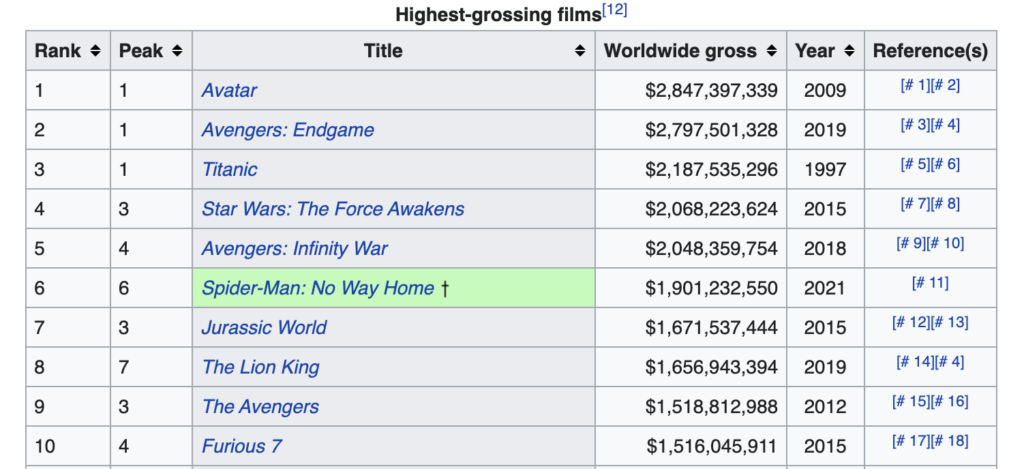The height and width of the screenshot is (469, 1024).
Task: Open the Avengers: Endgame link
Action: click(x=287, y=130)
